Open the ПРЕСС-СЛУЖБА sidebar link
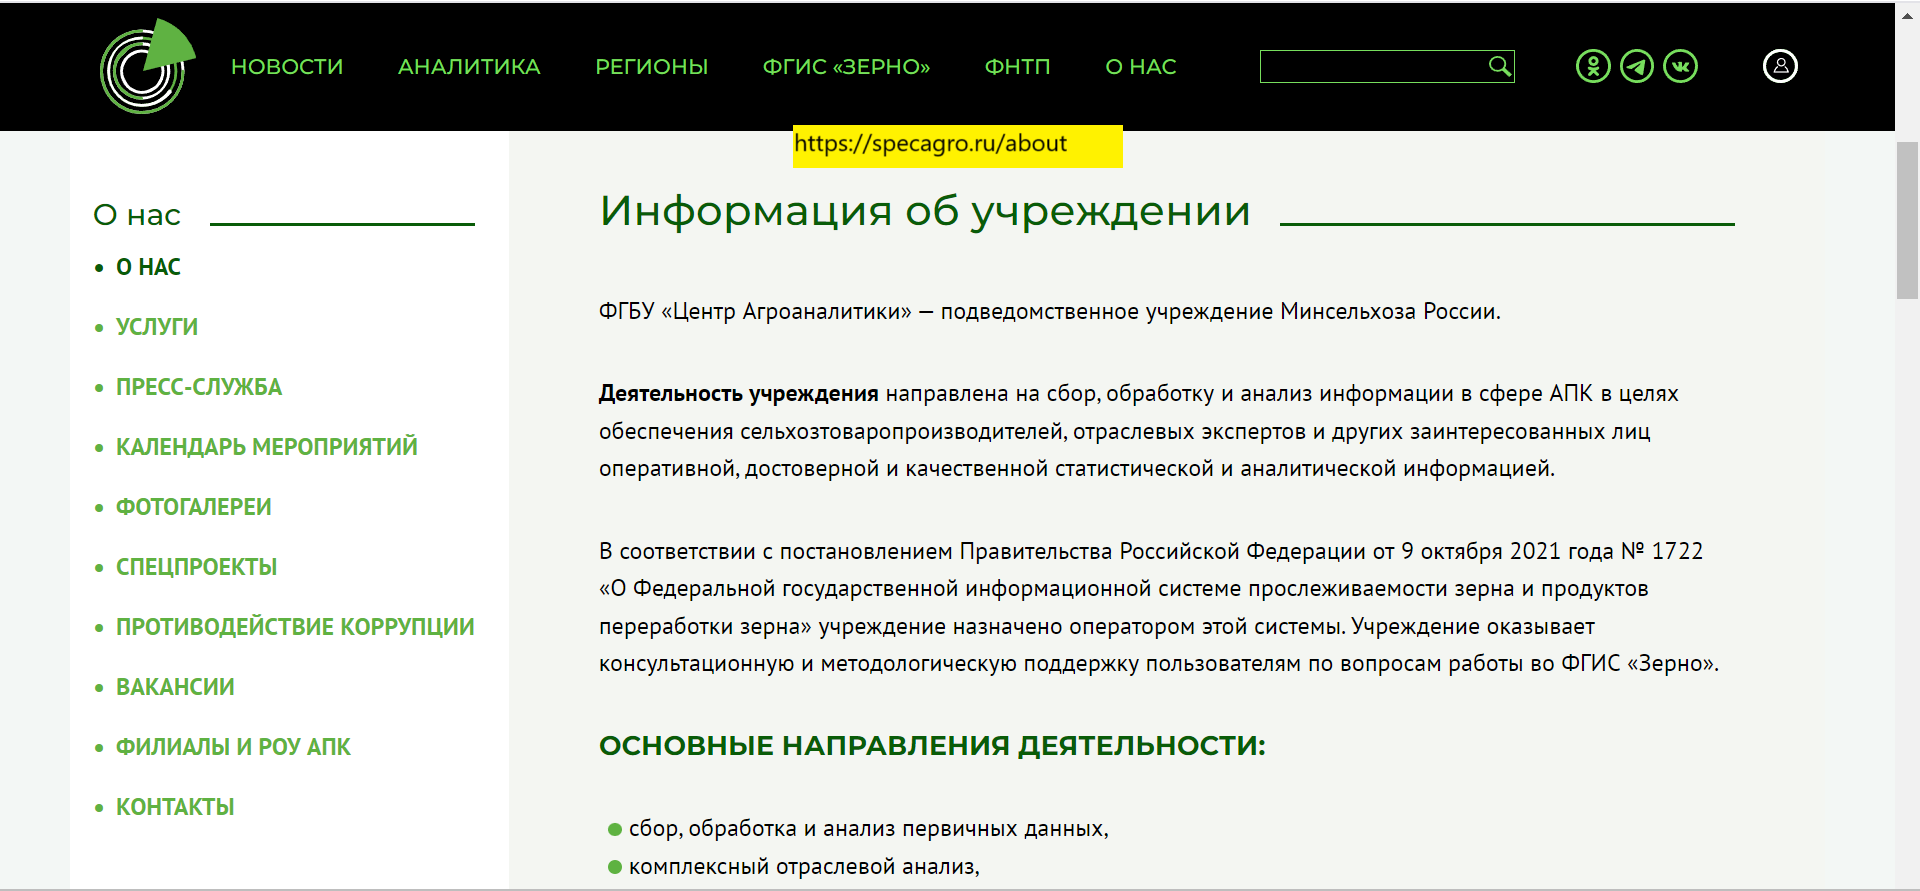 tap(199, 387)
